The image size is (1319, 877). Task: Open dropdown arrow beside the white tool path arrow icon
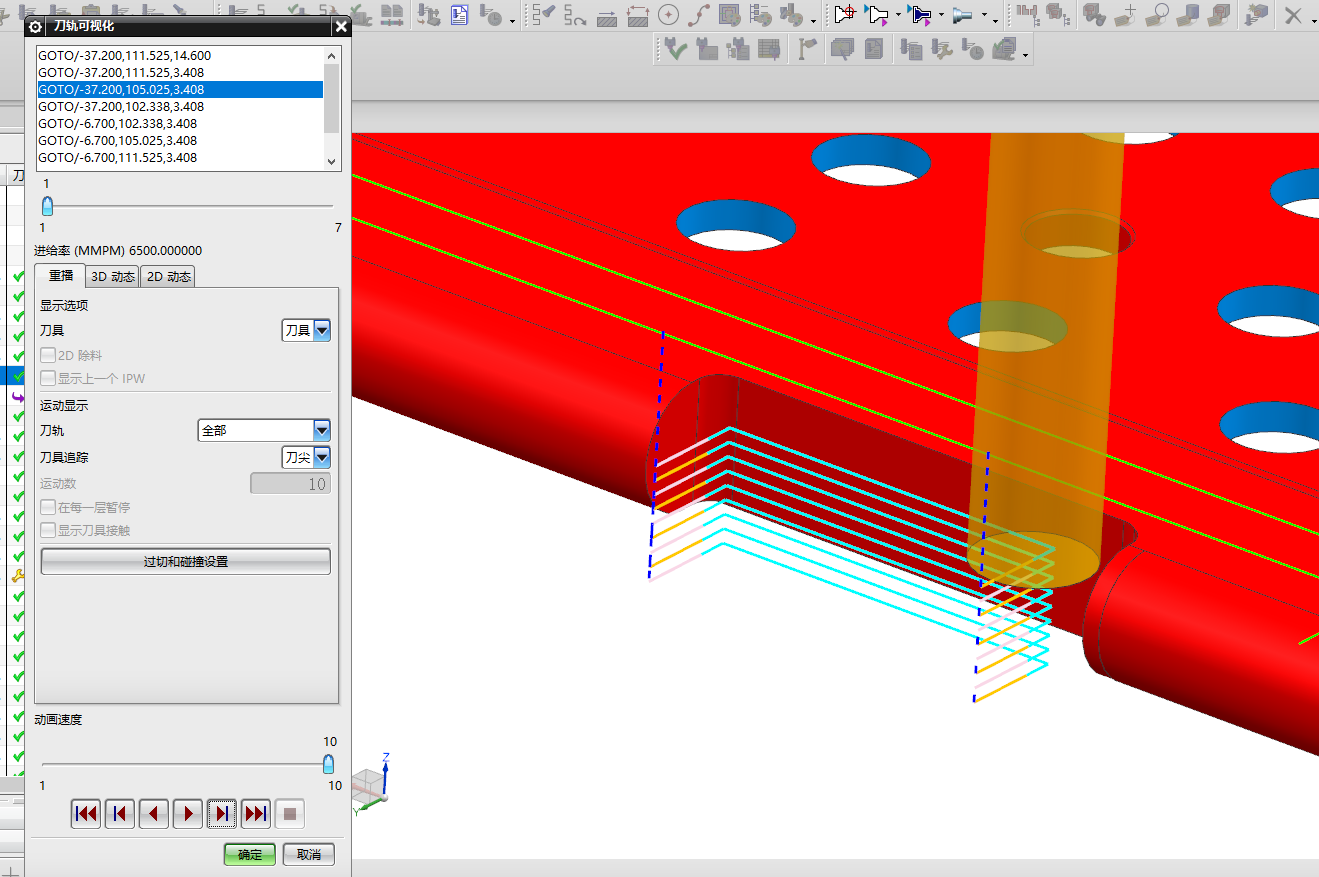pyautogui.click(x=897, y=17)
